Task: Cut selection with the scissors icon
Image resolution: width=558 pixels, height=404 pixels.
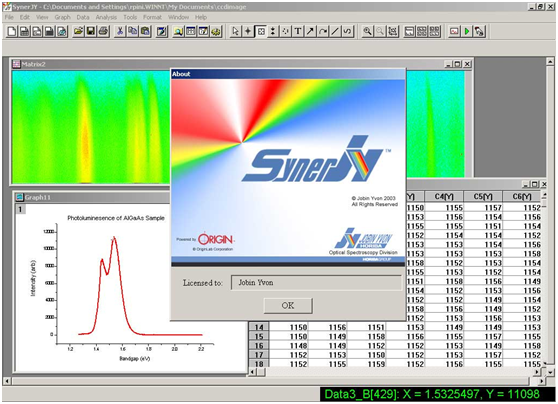Action: [x=120, y=32]
